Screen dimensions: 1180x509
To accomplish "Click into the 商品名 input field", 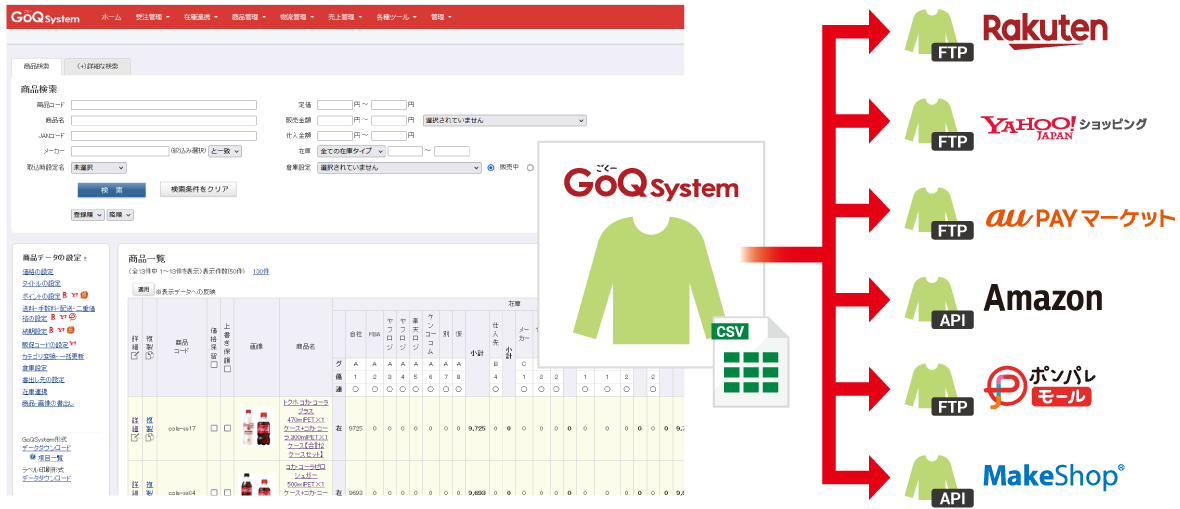I will coord(164,120).
